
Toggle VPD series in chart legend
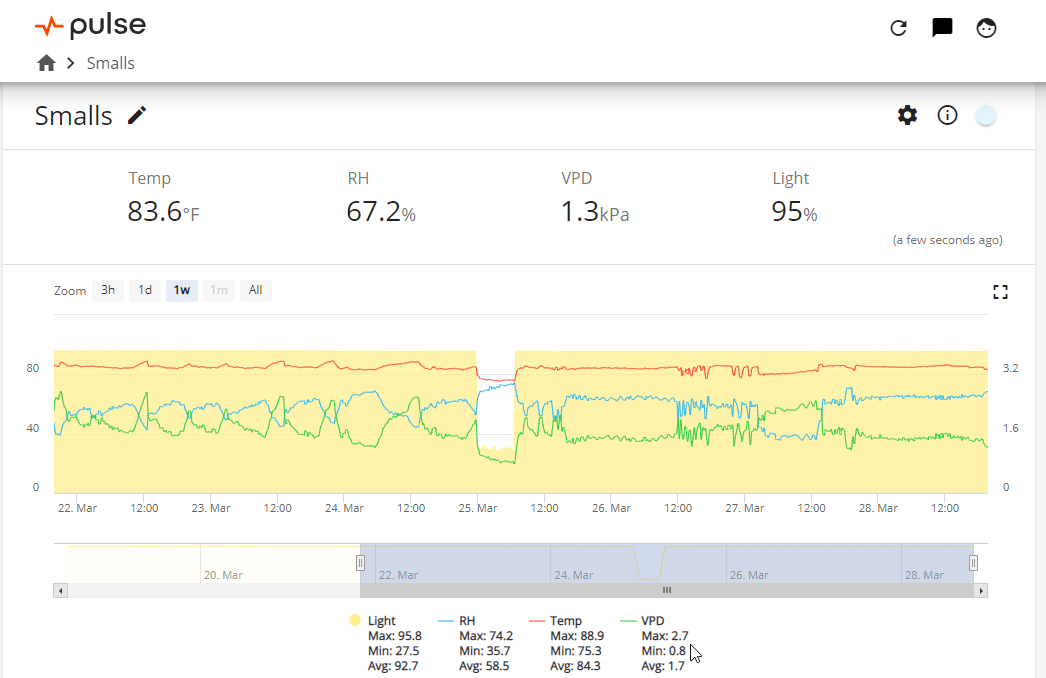(x=642, y=621)
